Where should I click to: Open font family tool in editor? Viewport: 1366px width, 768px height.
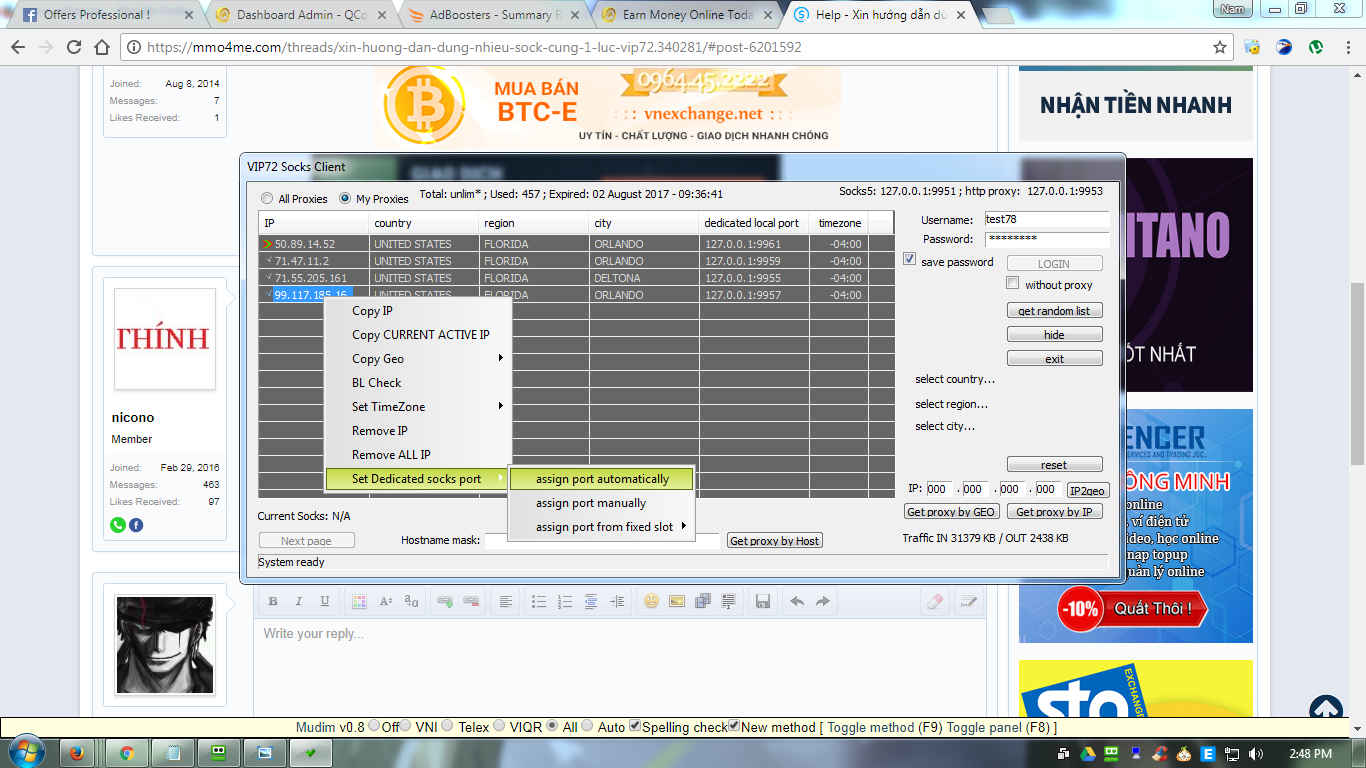tap(411, 601)
